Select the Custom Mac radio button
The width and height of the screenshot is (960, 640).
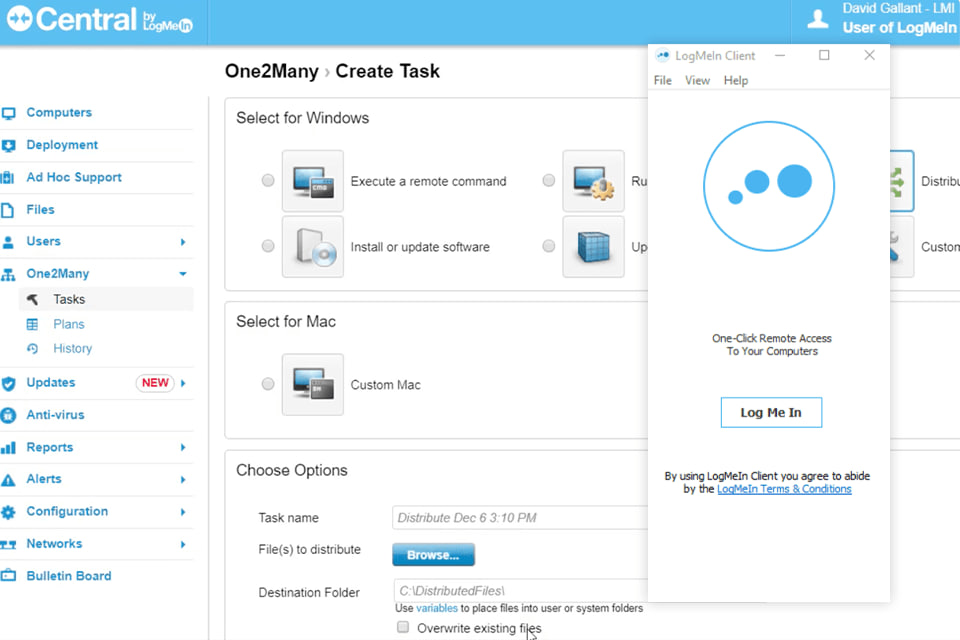click(x=268, y=384)
